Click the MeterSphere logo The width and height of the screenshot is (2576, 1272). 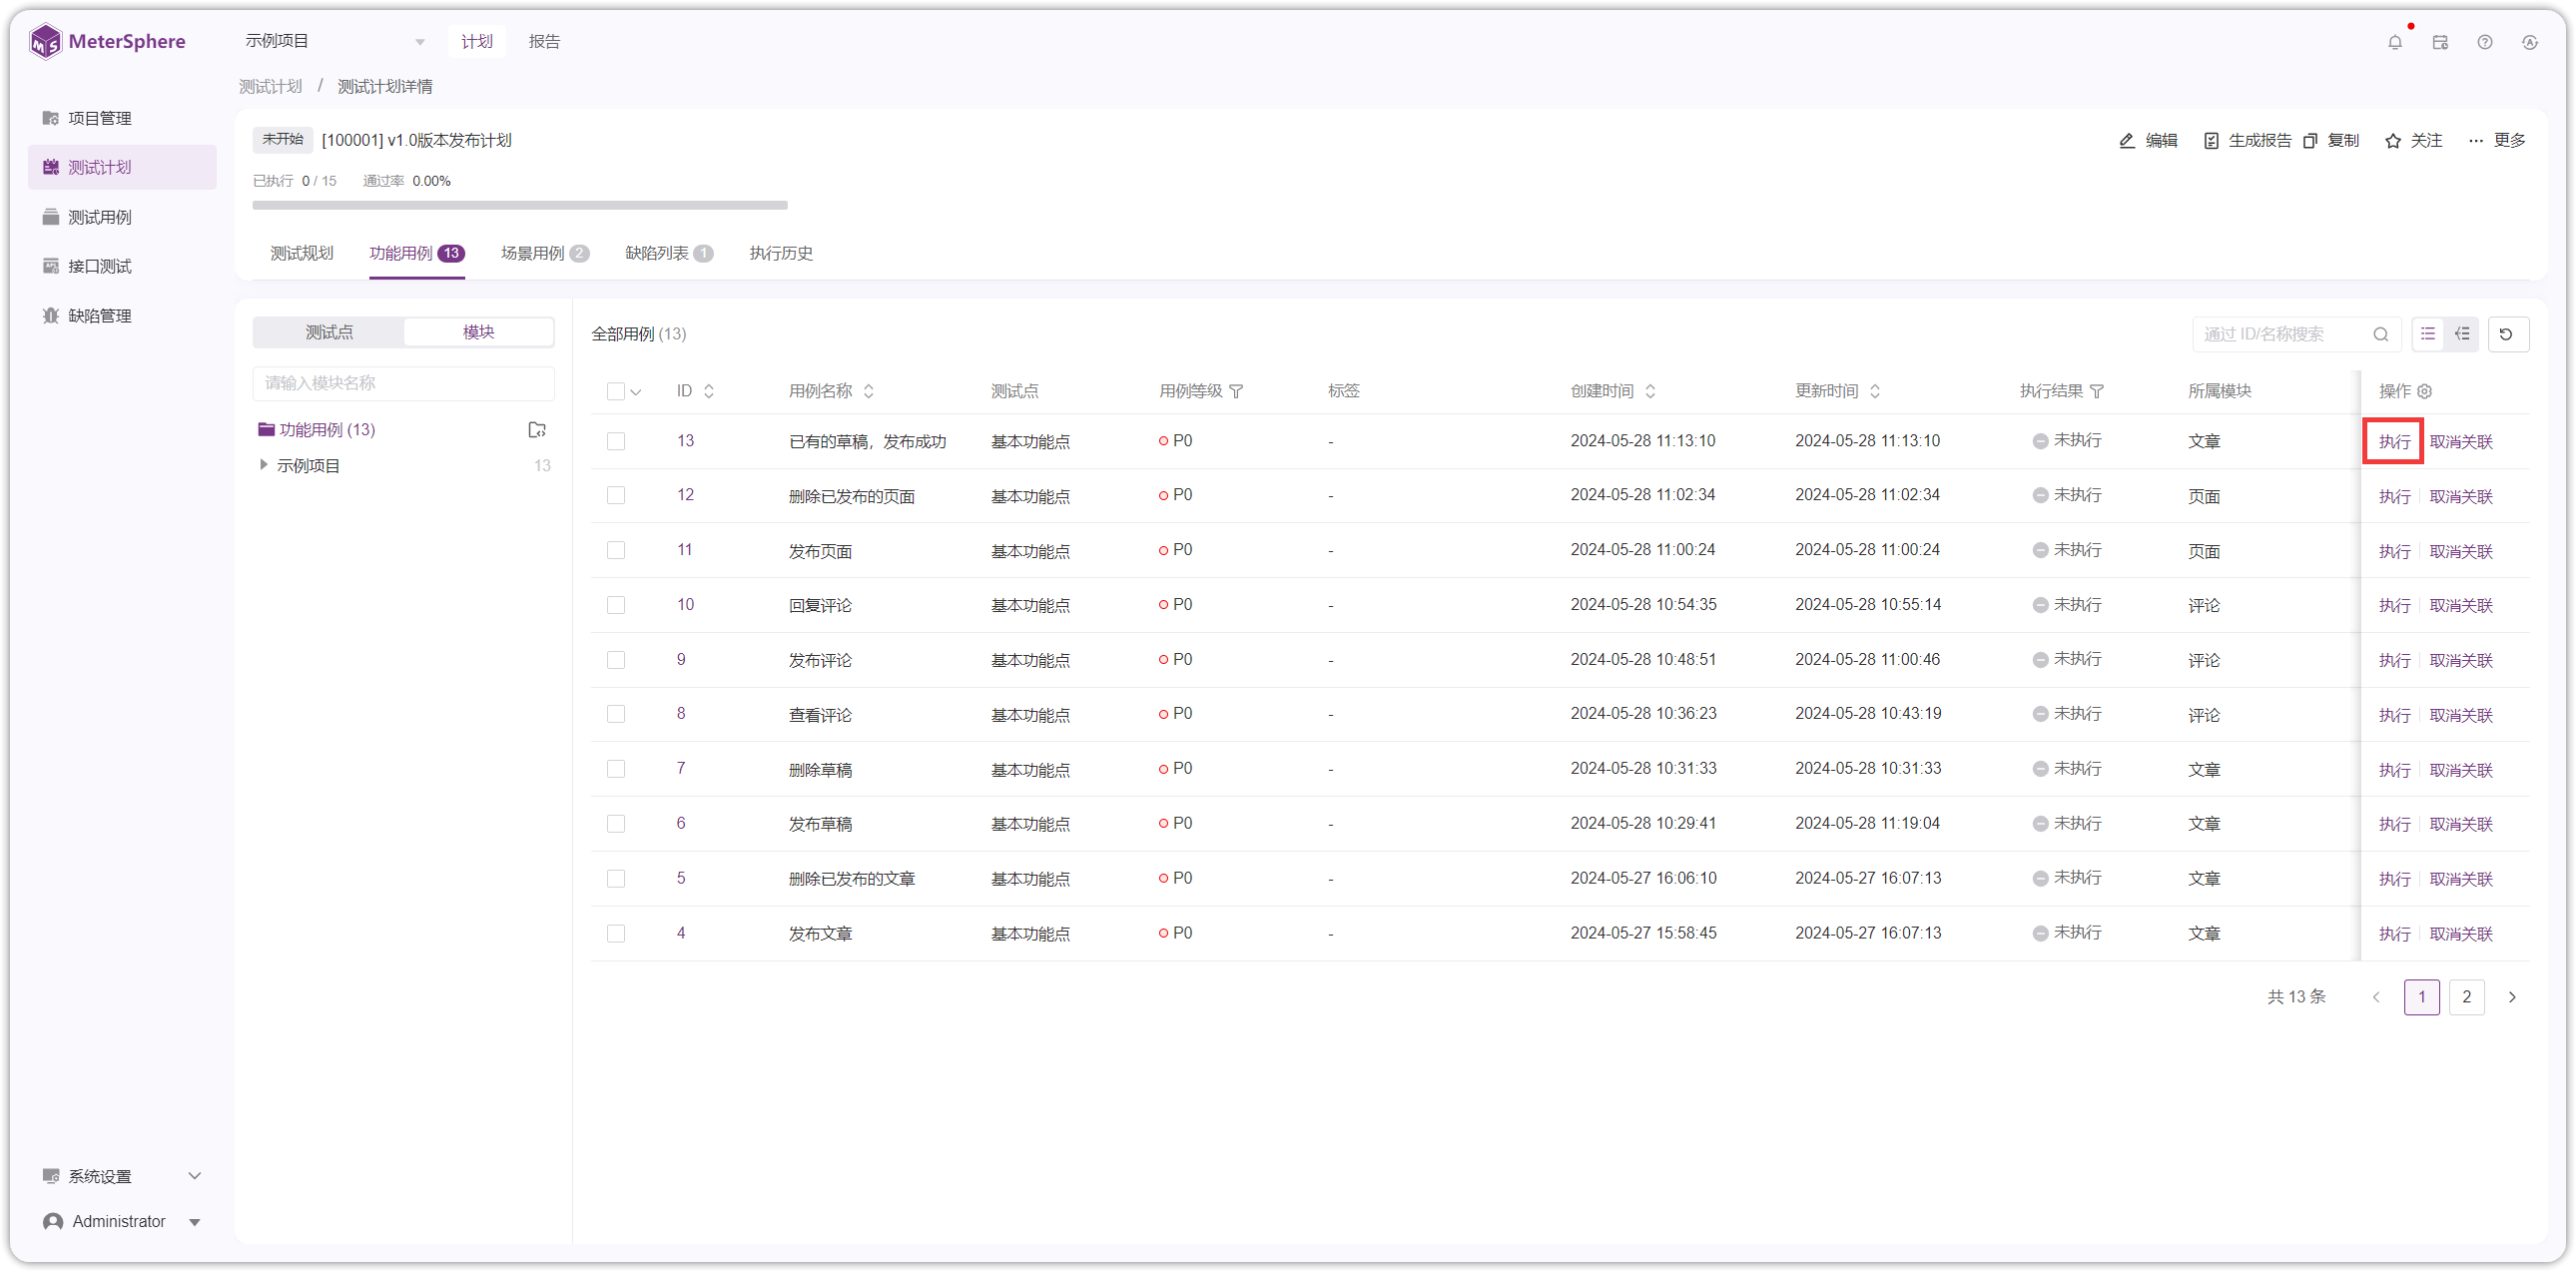108,41
